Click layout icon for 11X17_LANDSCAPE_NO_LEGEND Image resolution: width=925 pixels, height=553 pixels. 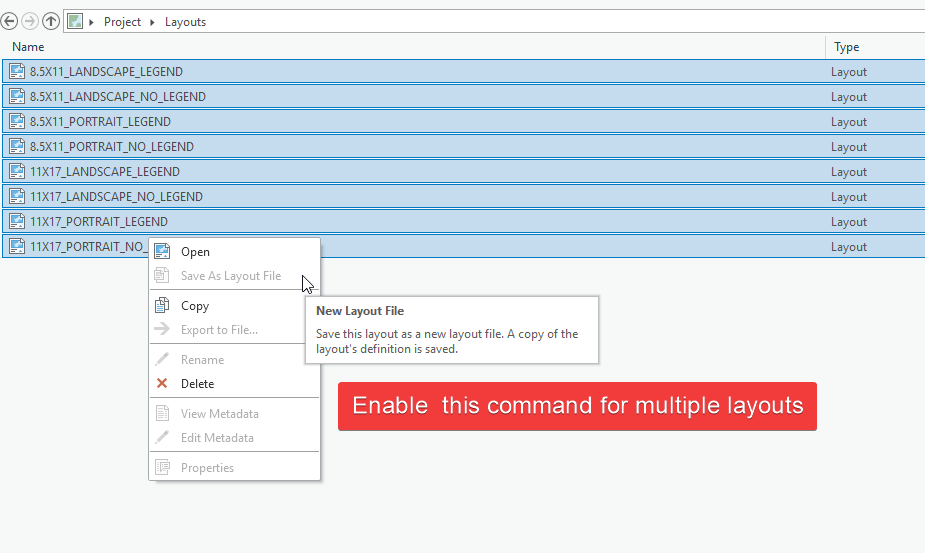[x=17, y=197]
